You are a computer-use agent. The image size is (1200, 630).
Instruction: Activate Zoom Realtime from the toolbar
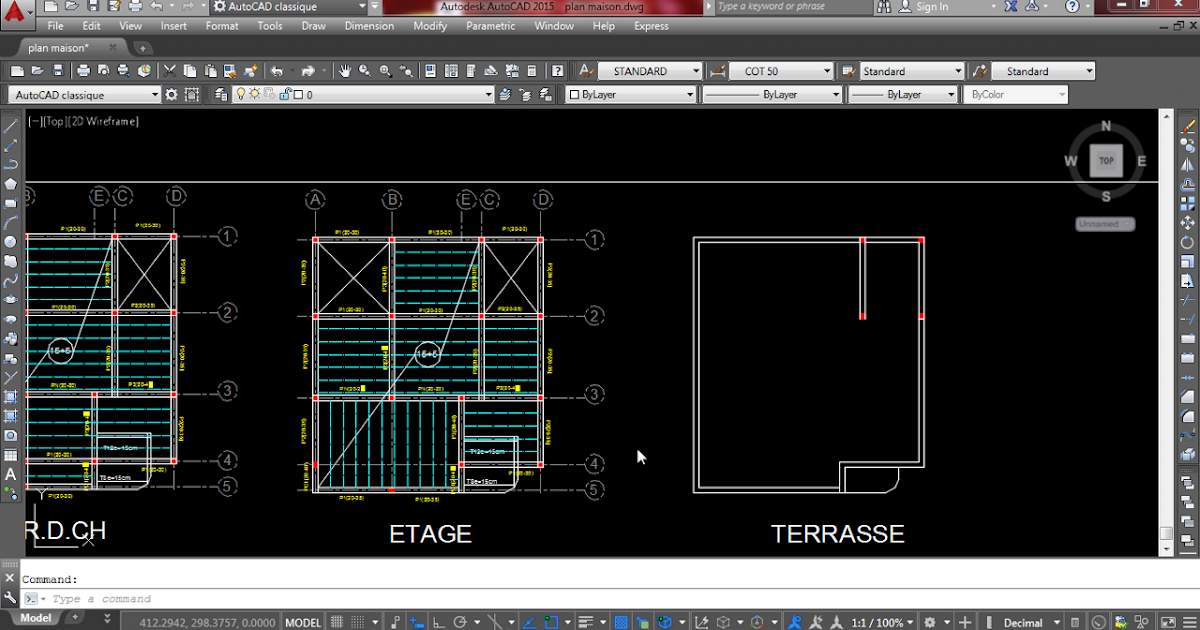363,70
